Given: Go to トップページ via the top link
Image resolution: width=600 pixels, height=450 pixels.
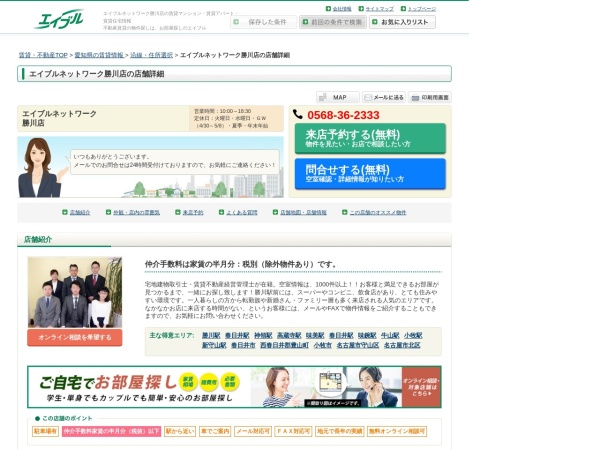Looking at the screenshot, I should [421, 8].
